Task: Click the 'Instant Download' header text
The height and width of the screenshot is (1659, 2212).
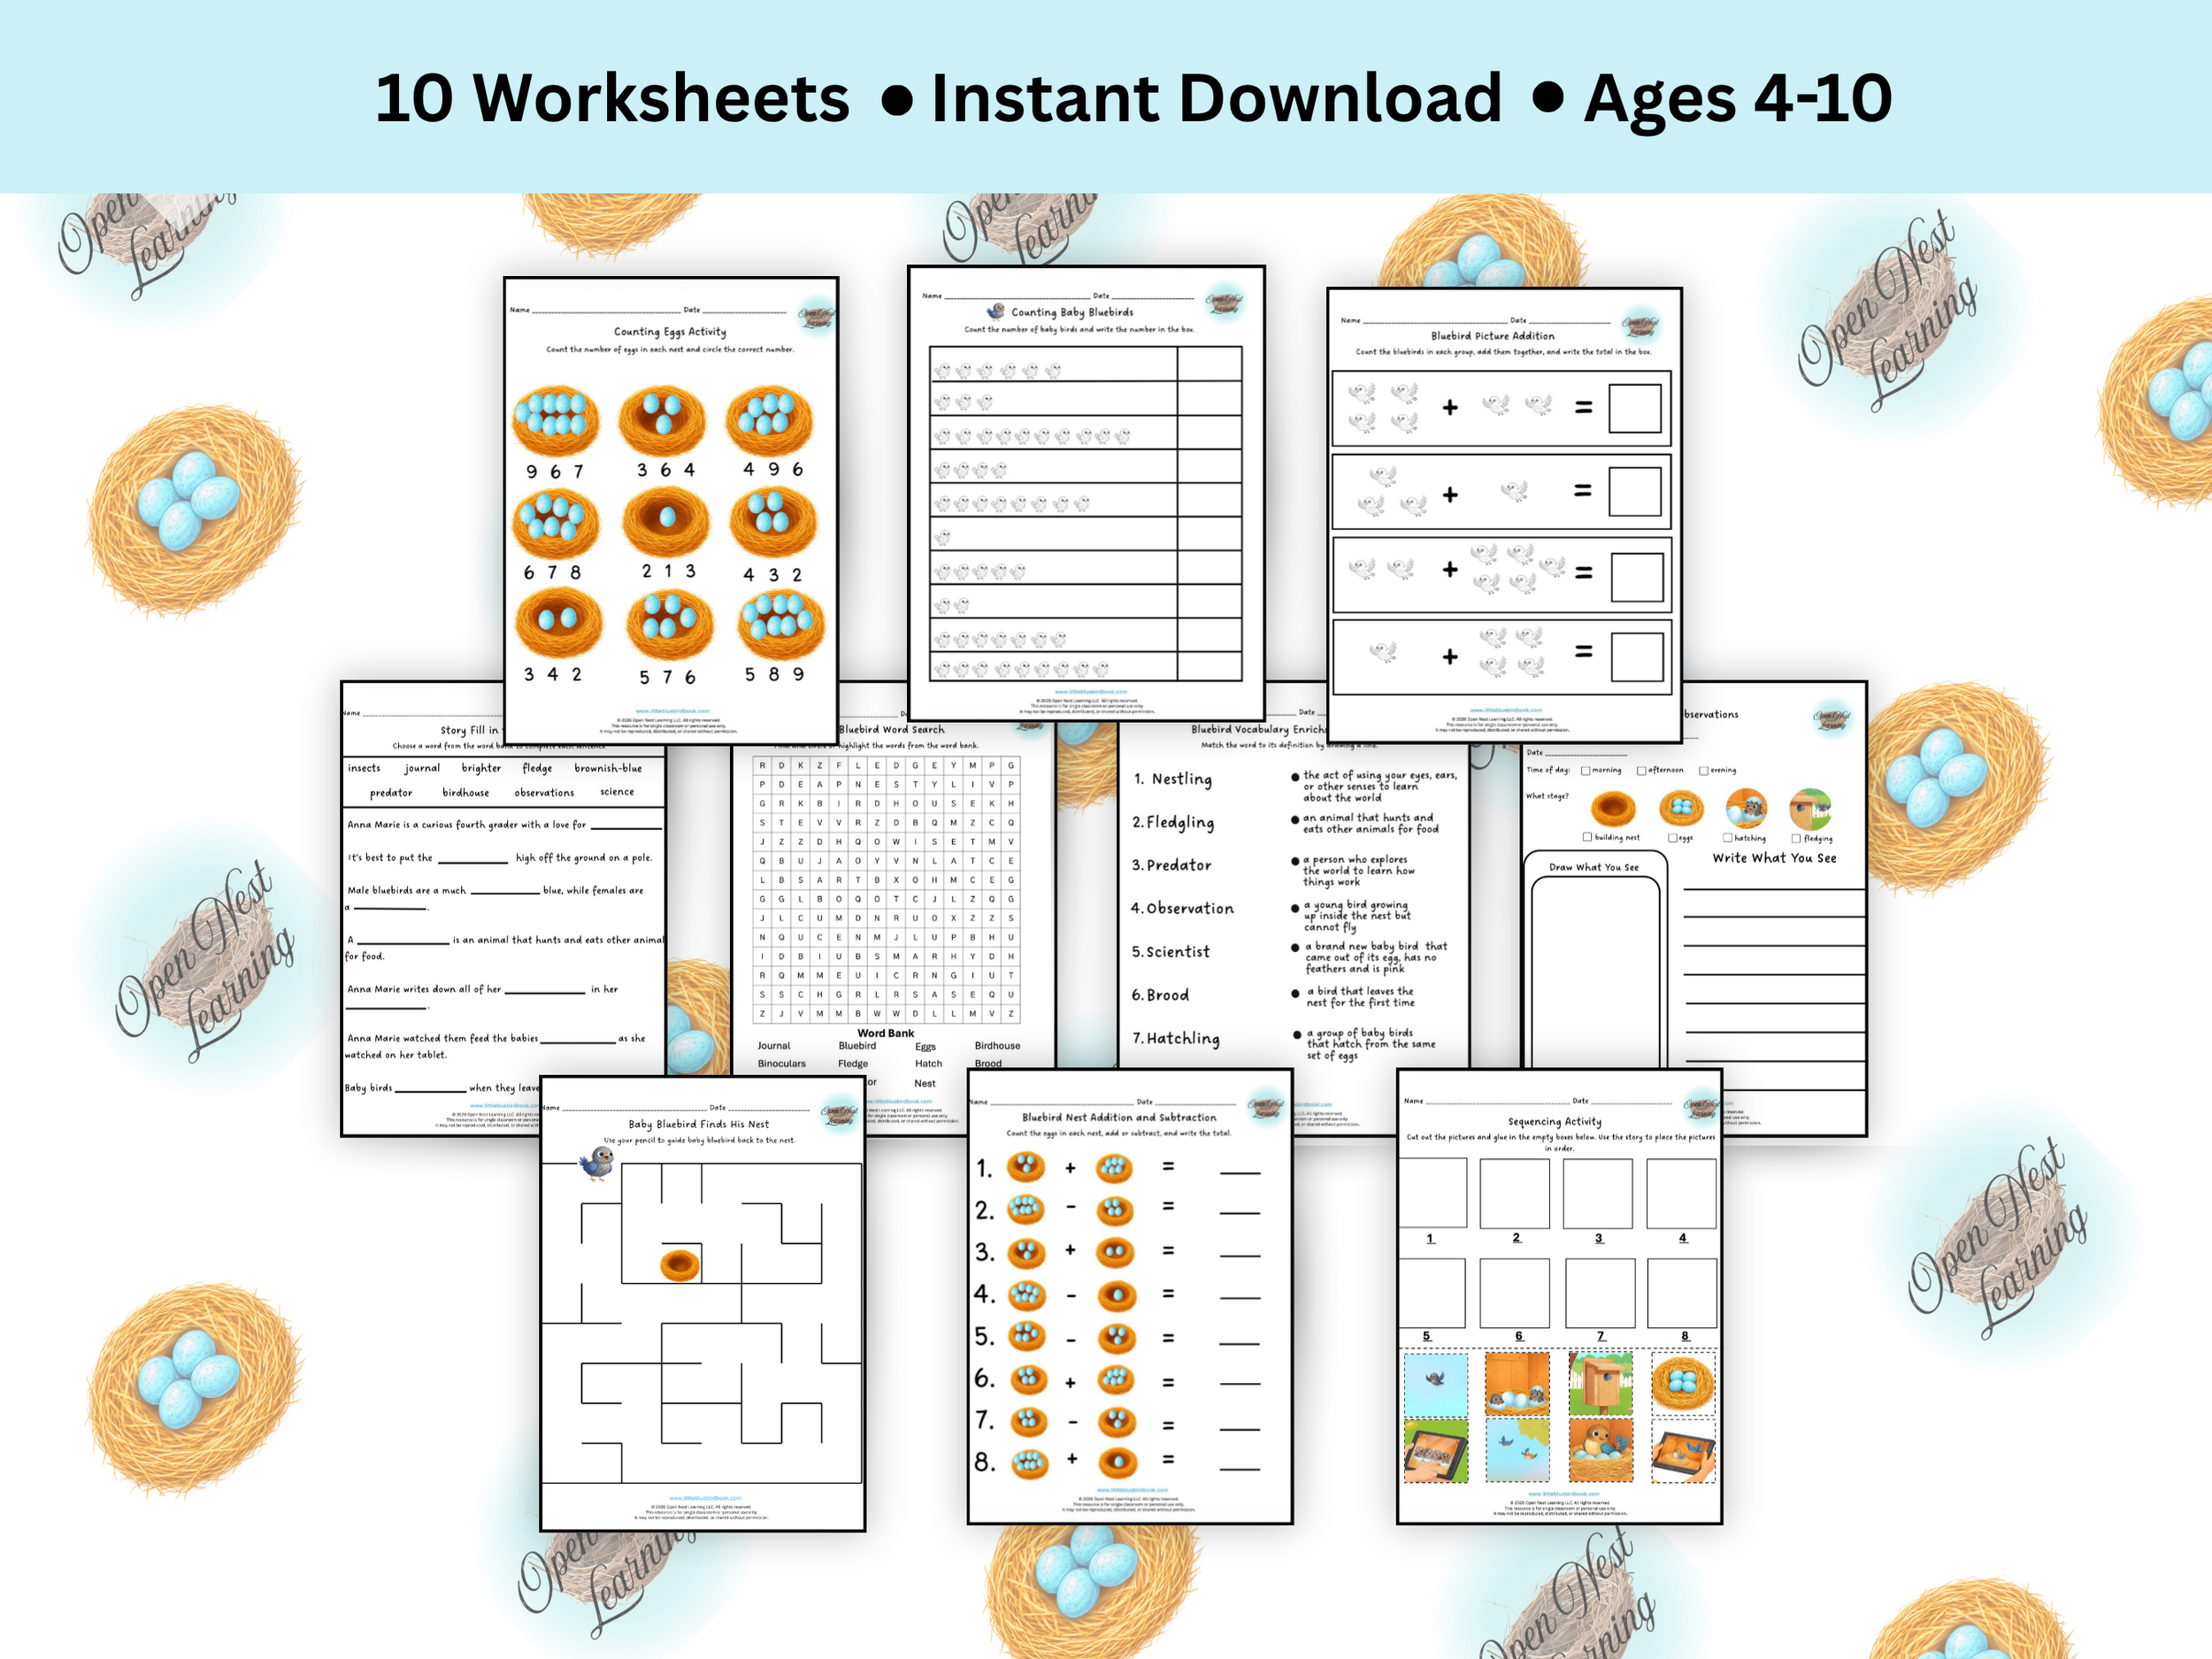Action: point(1216,98)
